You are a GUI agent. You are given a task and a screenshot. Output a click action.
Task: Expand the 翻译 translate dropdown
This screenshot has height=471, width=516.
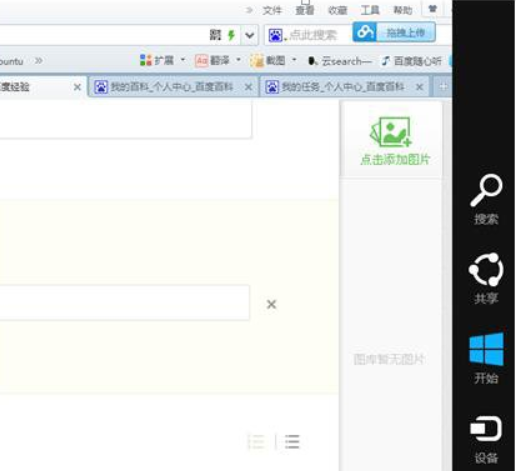238,60
